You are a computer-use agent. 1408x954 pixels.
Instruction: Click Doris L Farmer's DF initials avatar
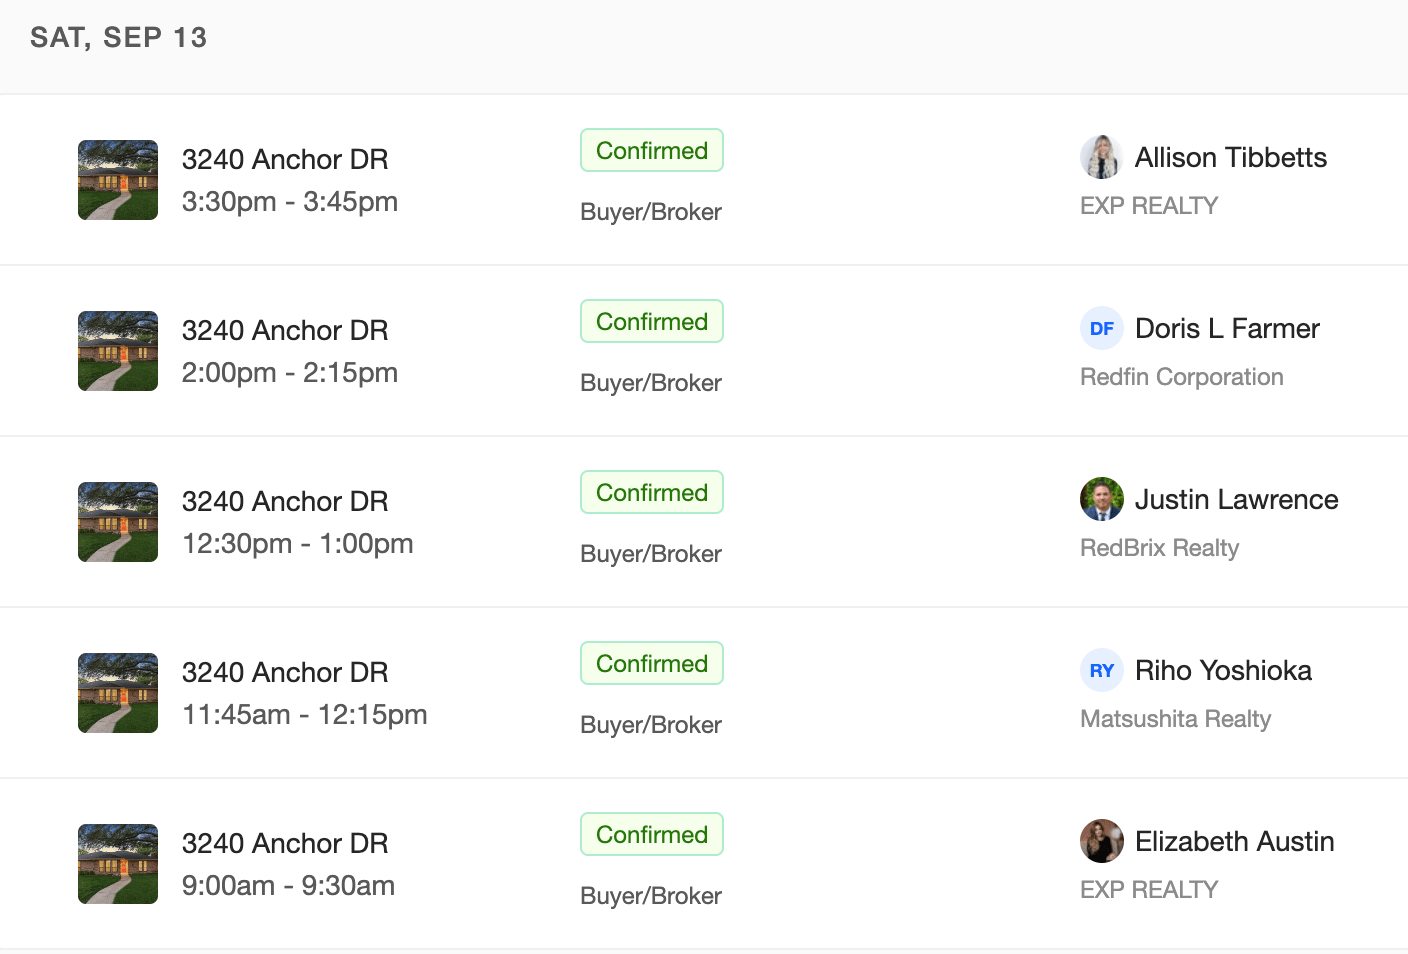click(x=1101, y=328)
